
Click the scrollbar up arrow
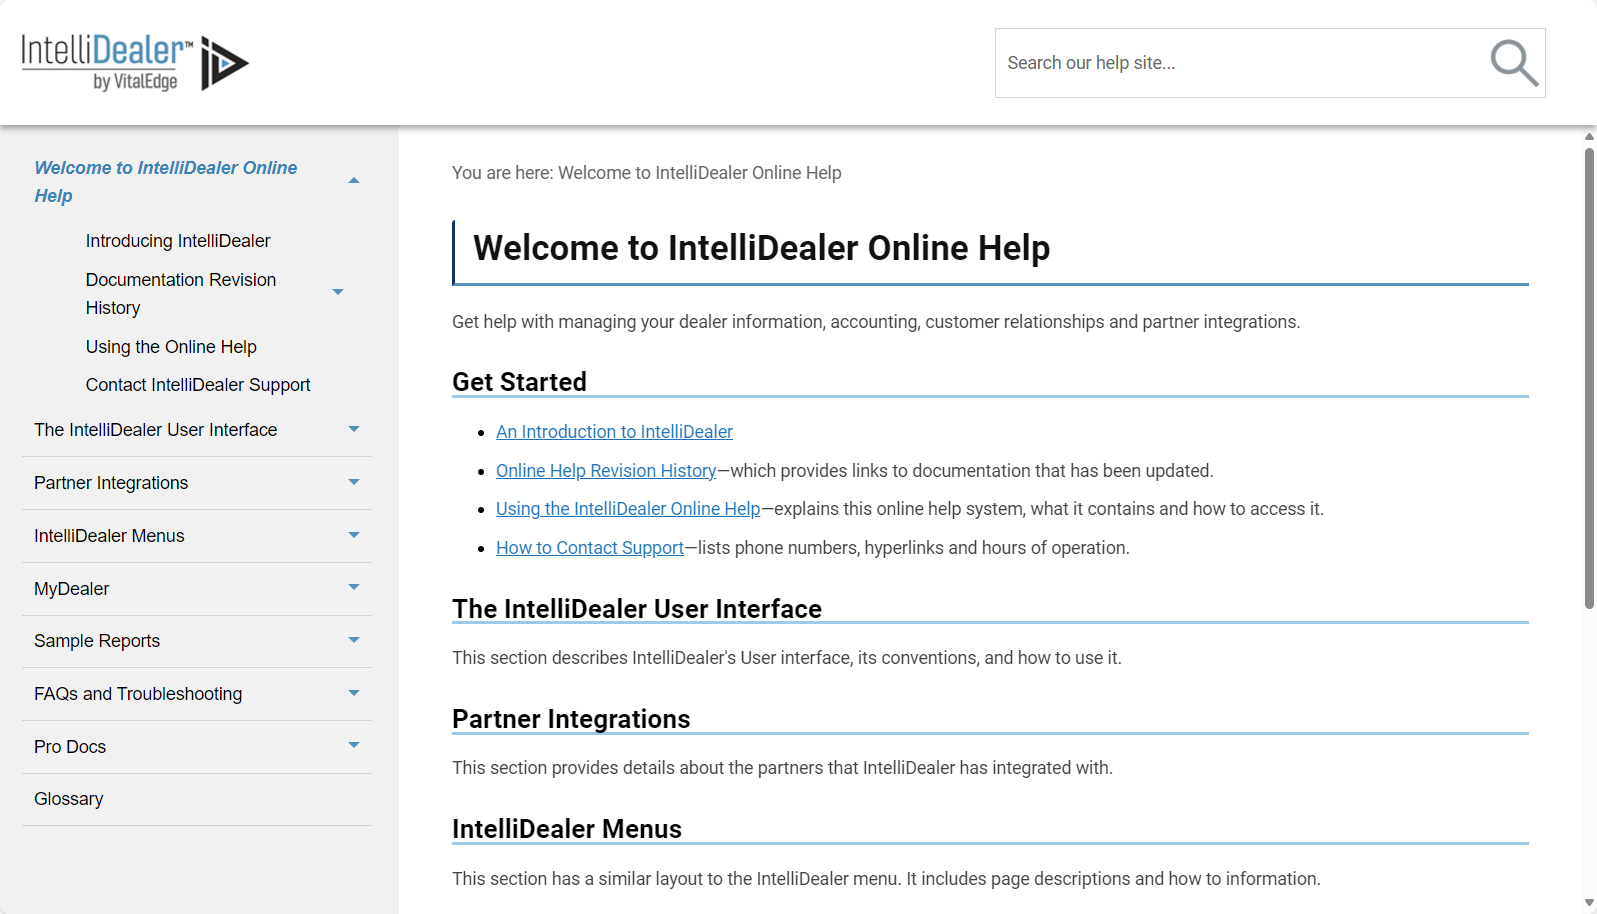point(1589,136)
